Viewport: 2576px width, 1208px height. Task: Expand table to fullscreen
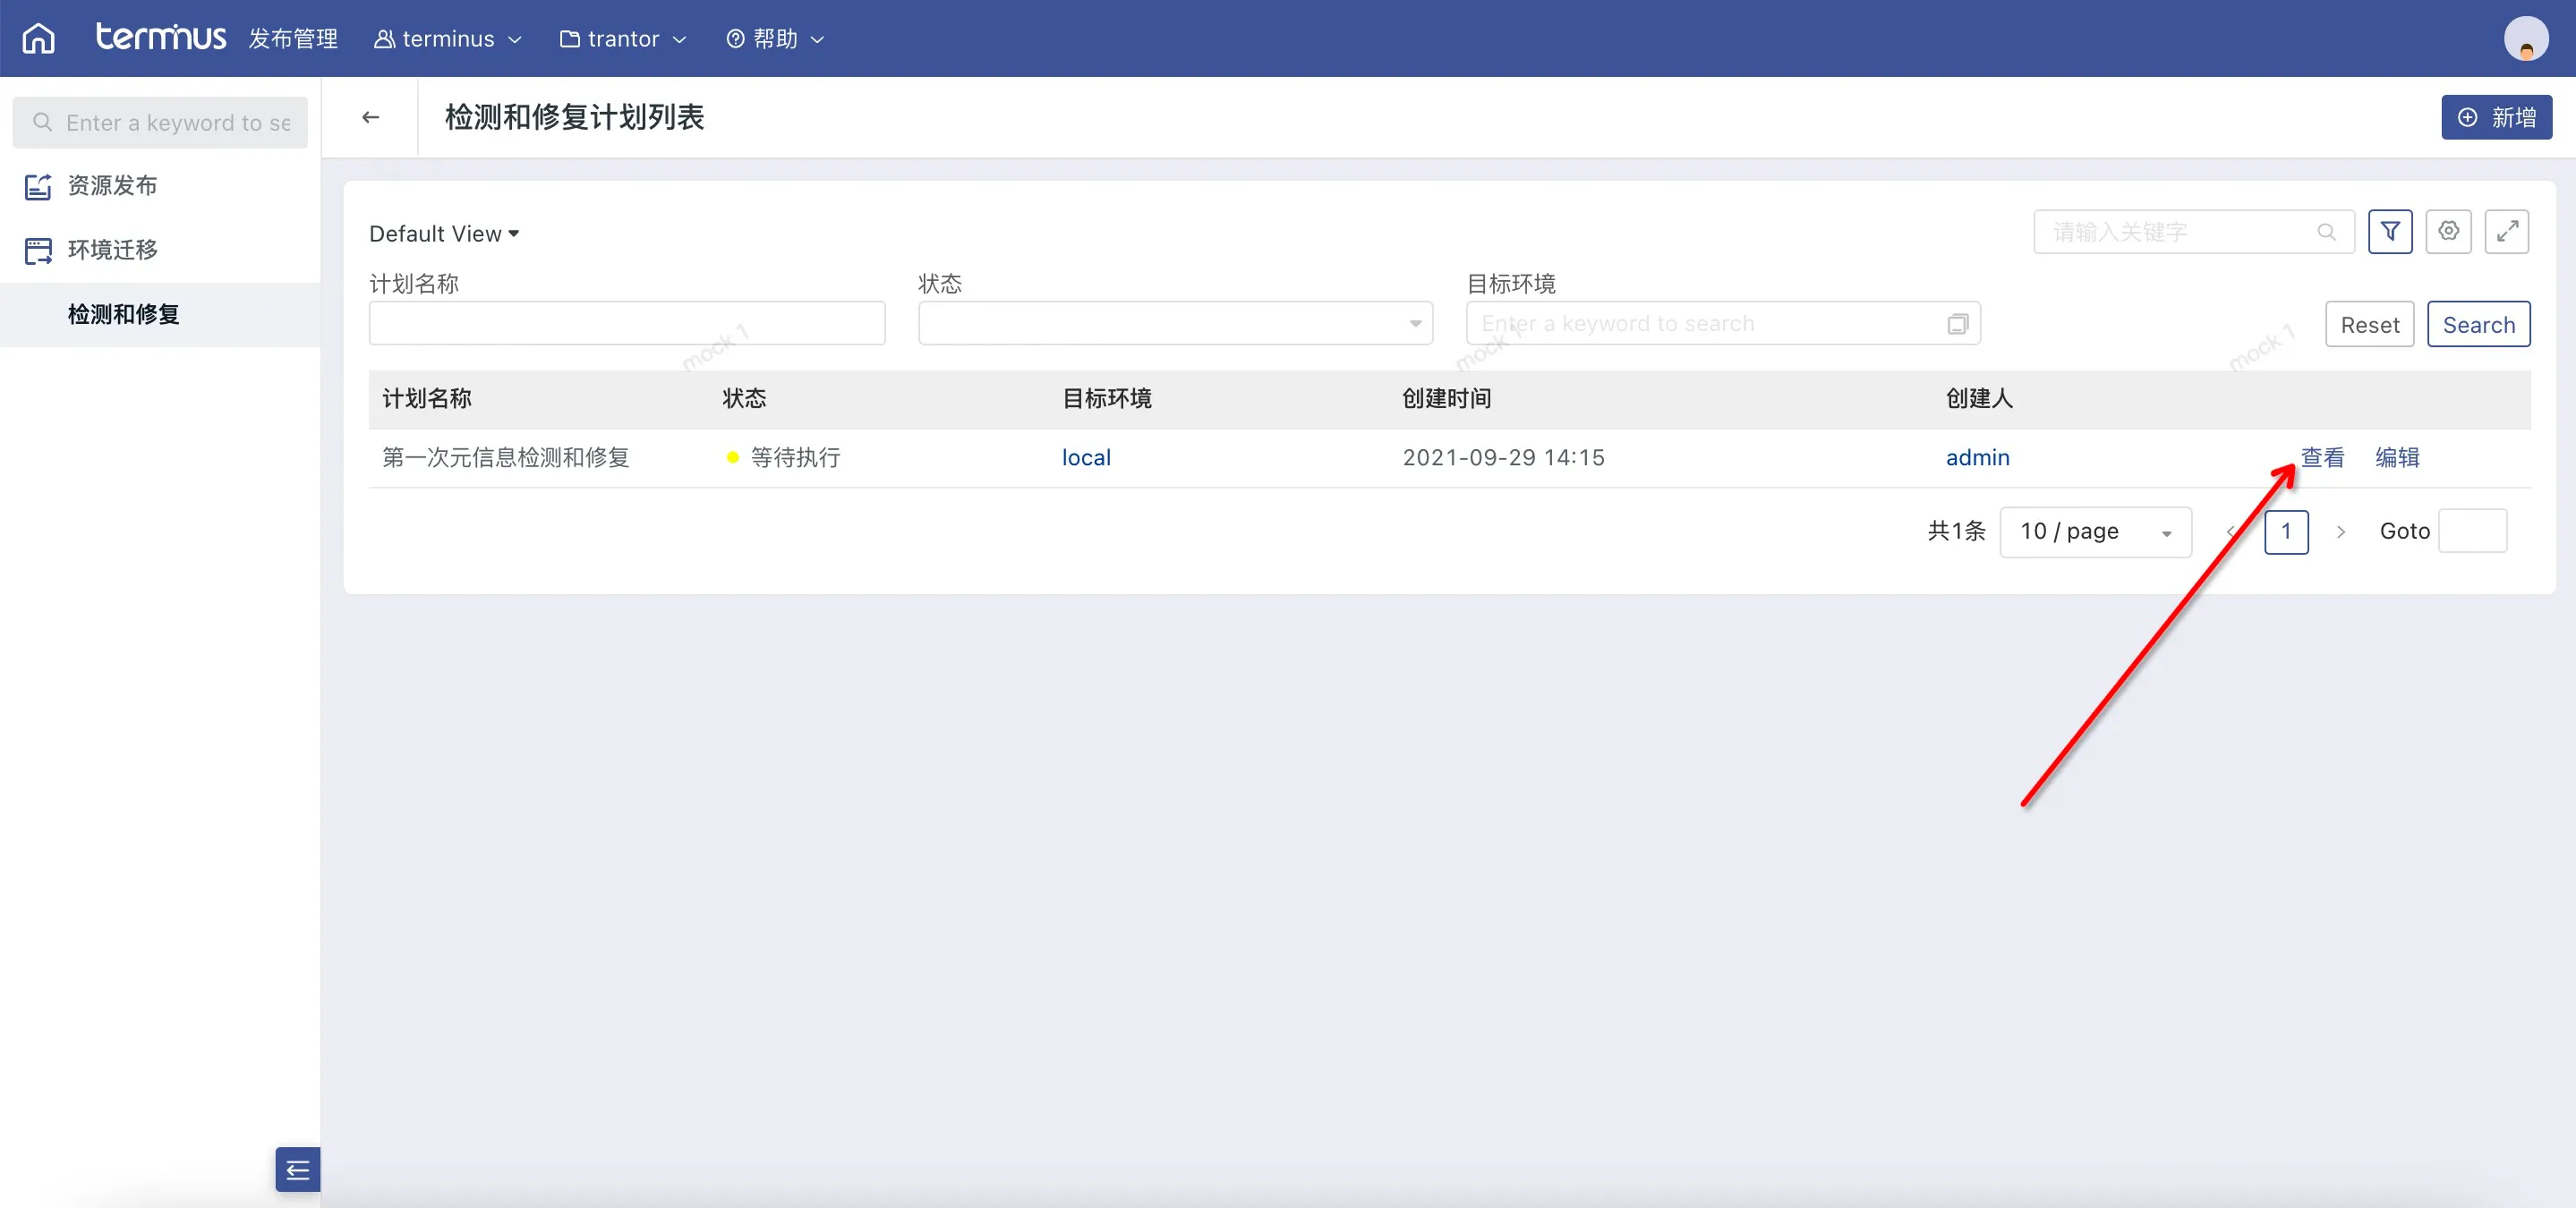(2506, 232)
